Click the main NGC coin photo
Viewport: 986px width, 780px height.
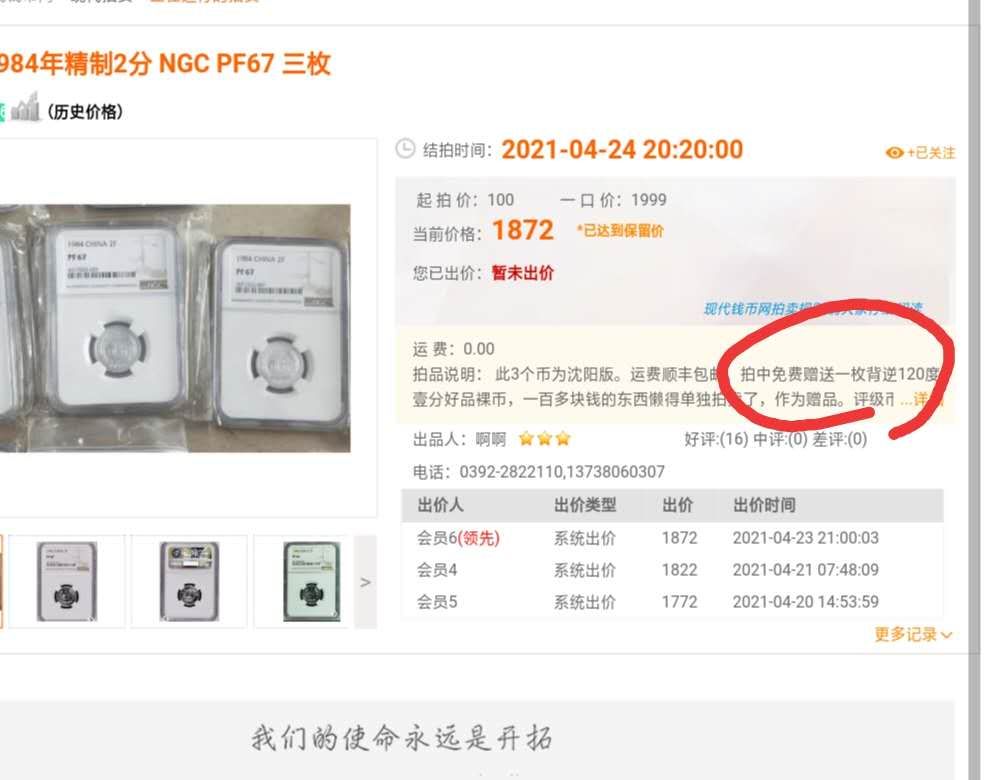point(175,328)
